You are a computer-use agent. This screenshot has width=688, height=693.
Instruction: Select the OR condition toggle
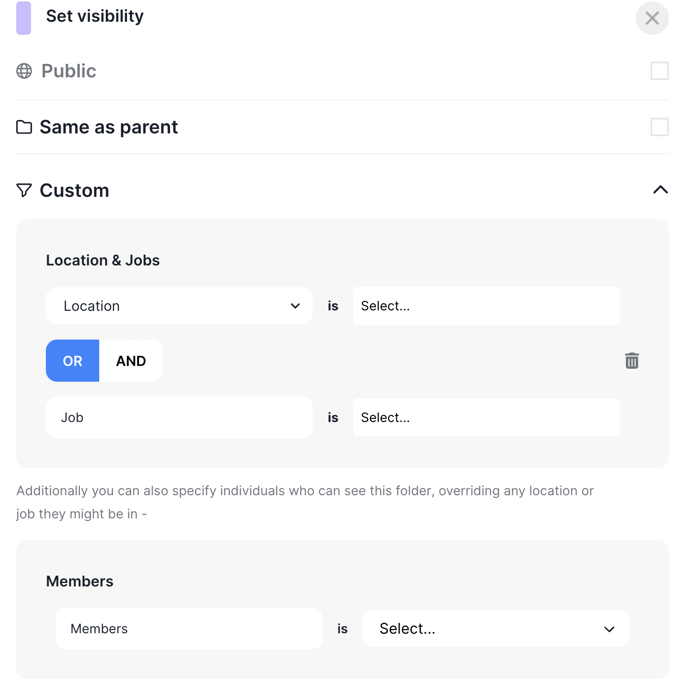72,361
